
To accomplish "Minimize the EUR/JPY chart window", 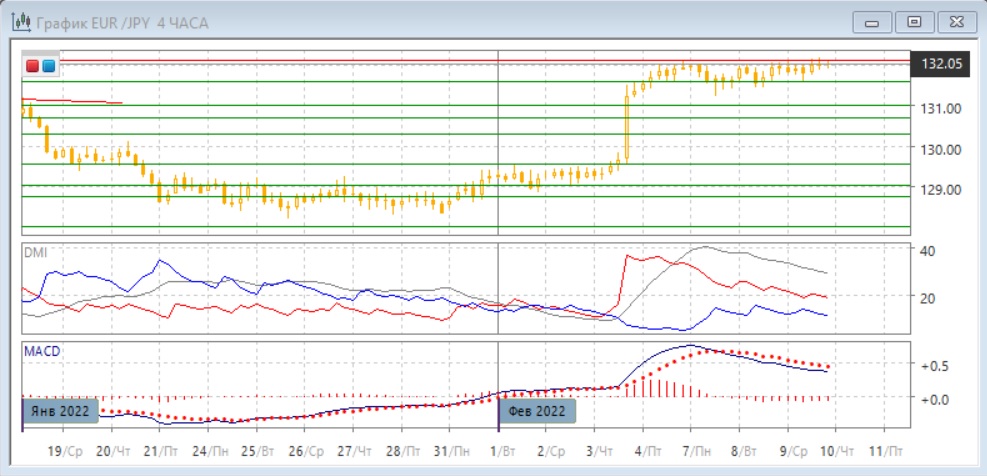I will point(871,22).
